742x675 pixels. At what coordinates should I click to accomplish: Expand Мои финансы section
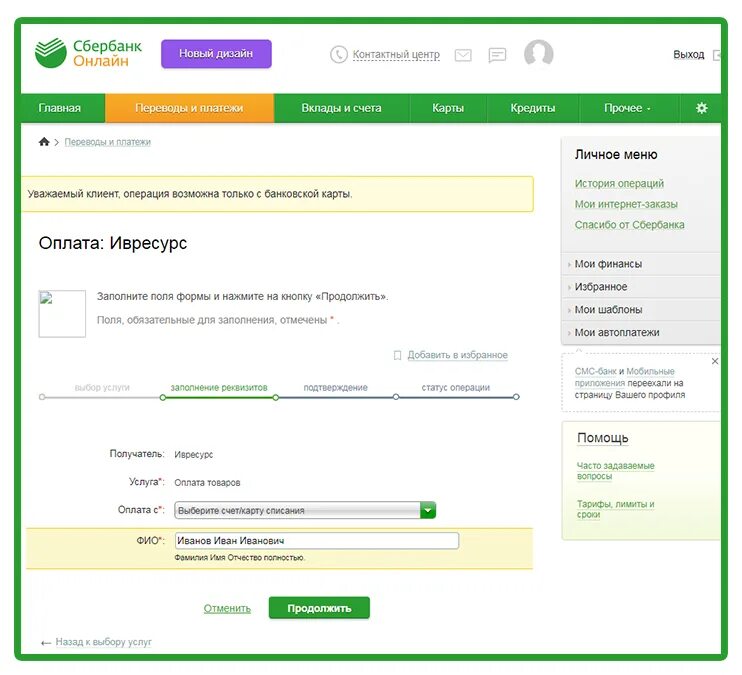click(608, 264)
